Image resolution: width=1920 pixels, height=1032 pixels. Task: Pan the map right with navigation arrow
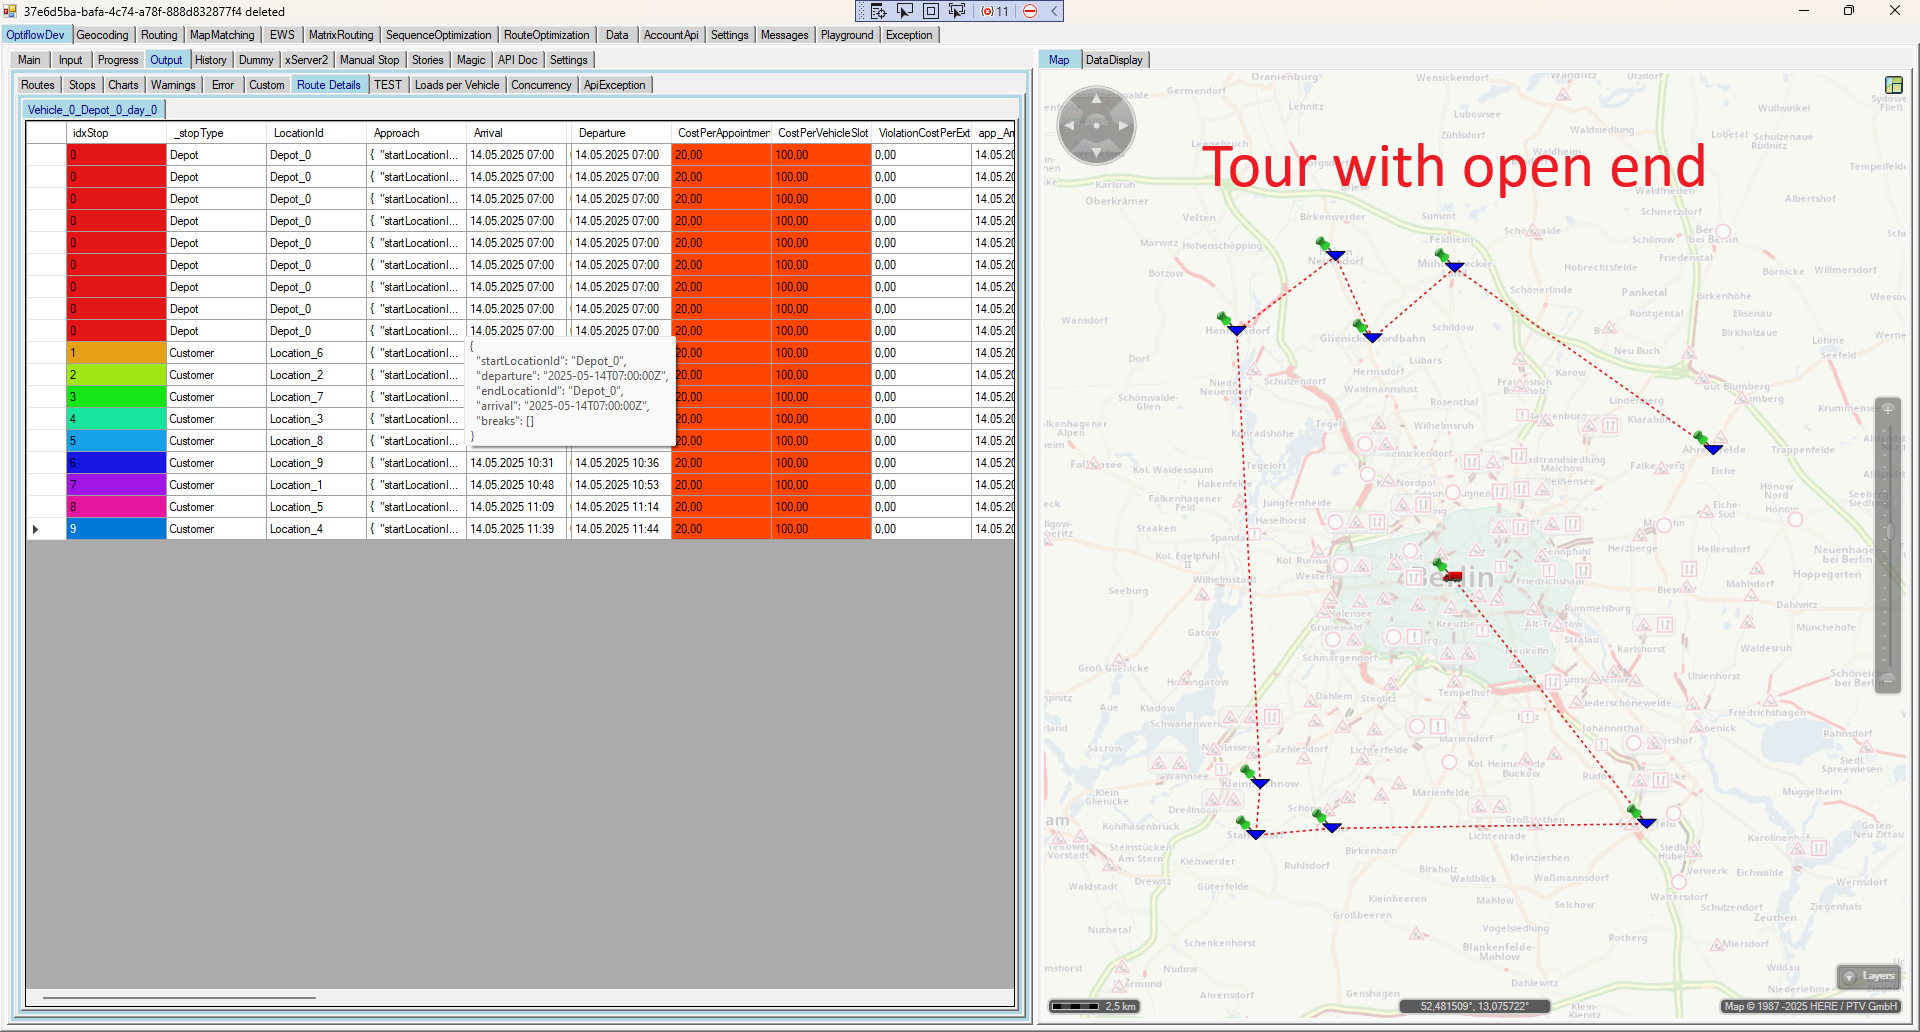1124,126
